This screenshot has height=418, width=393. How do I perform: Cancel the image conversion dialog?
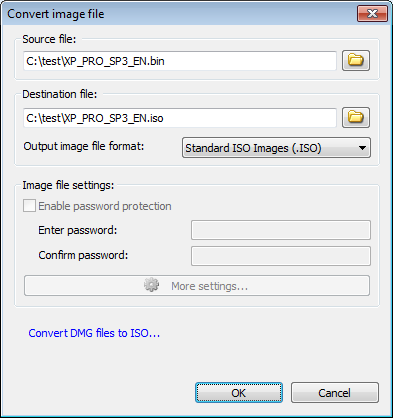coord(335,393)
